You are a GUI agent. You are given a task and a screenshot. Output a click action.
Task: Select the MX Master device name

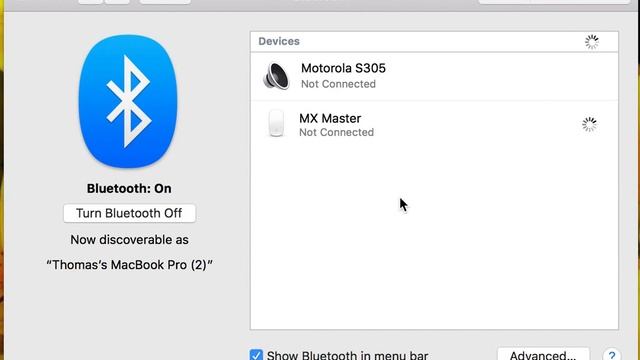coord(330,118)
